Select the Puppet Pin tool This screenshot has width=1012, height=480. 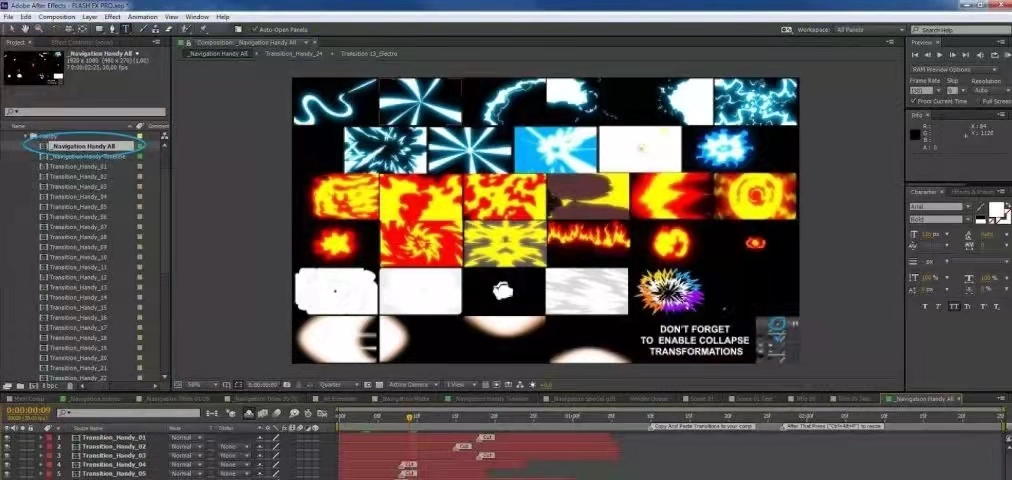pyautogui.click(x=203, y=29)
